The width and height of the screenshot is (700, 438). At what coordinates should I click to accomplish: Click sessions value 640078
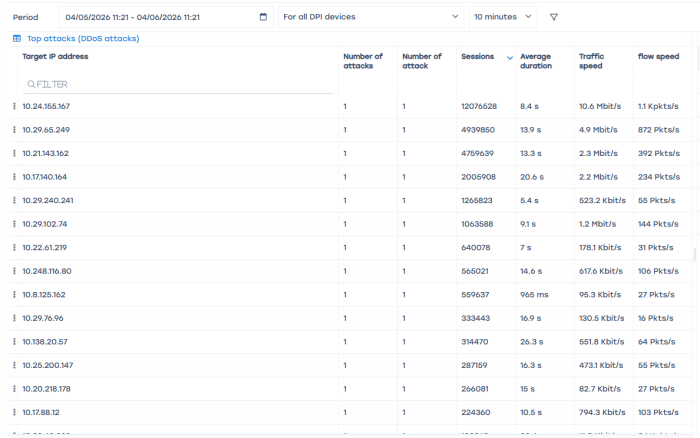coord(475,247)
